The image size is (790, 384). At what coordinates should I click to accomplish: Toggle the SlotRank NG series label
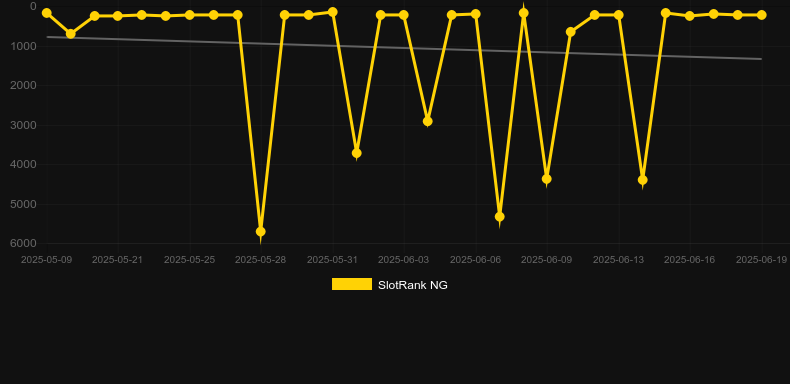[x=413, y=285]
